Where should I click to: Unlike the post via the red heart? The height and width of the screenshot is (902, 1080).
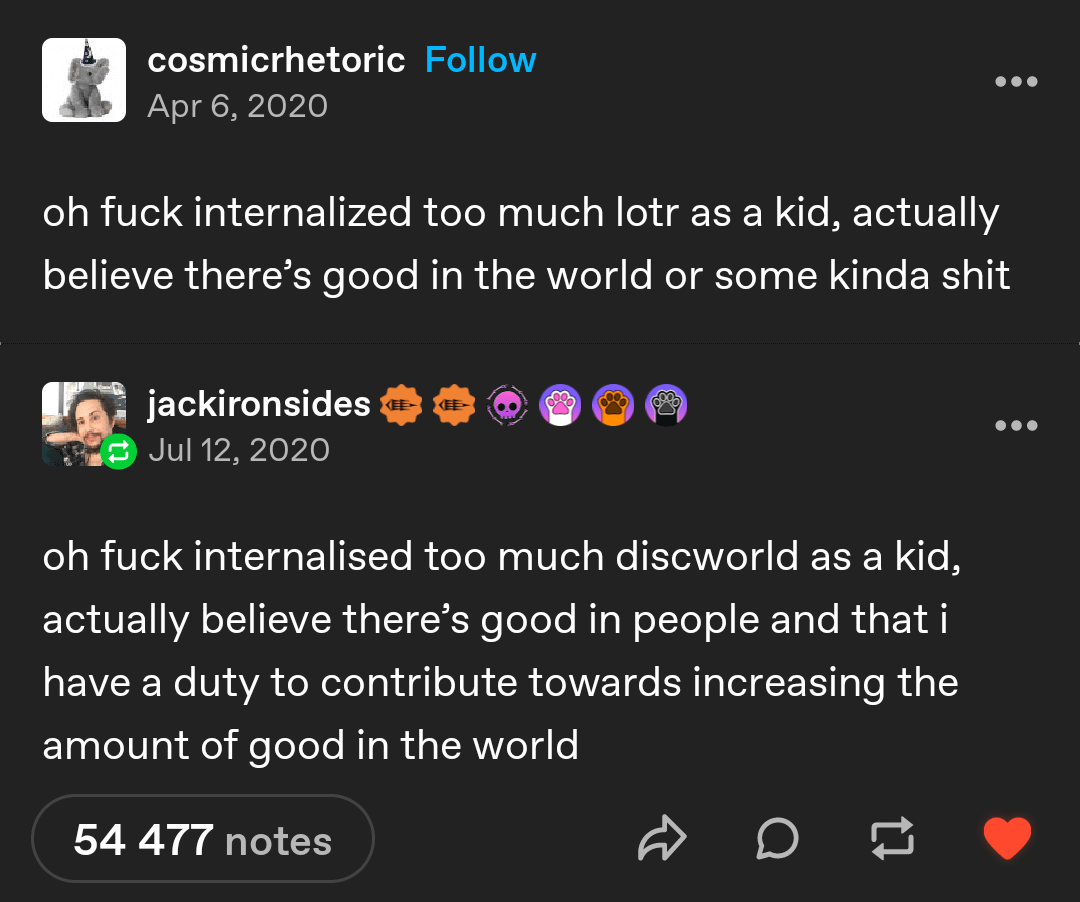pos(1007,838)
